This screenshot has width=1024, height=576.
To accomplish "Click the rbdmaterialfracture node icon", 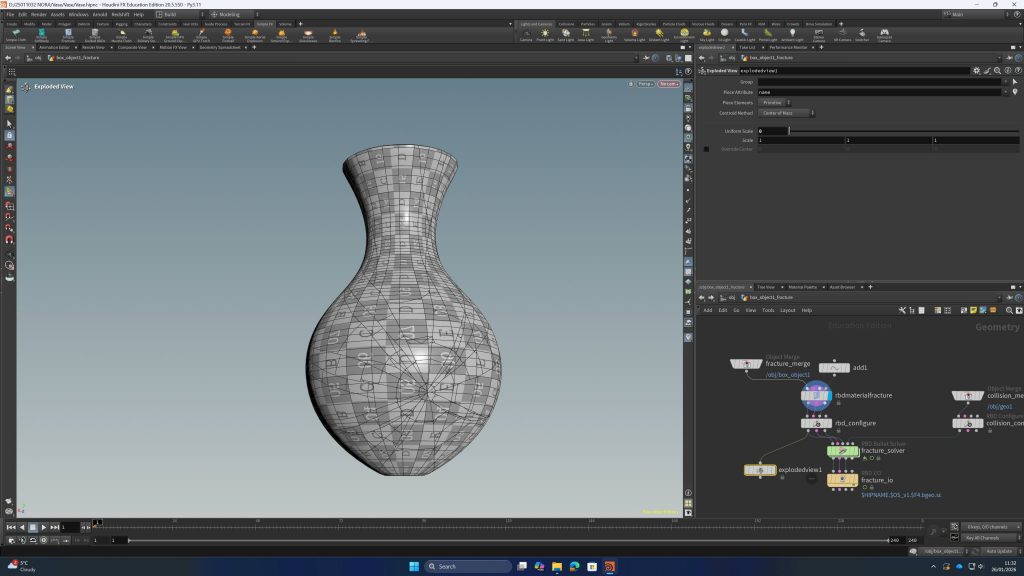I will (816, 396).
